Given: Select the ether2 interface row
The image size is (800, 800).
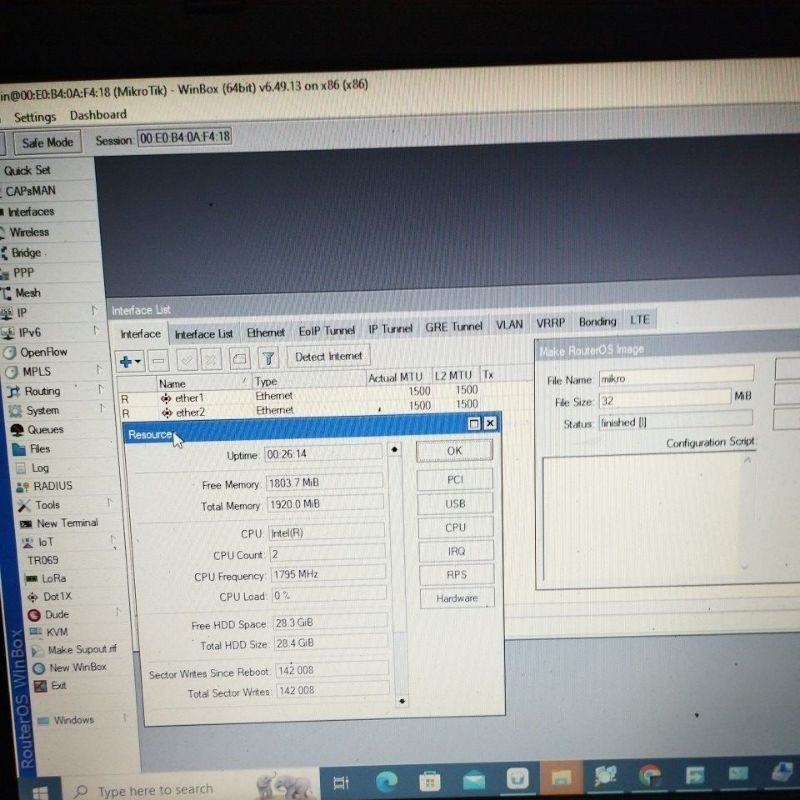Looking at the screenshot, I should tap(327, 409).
